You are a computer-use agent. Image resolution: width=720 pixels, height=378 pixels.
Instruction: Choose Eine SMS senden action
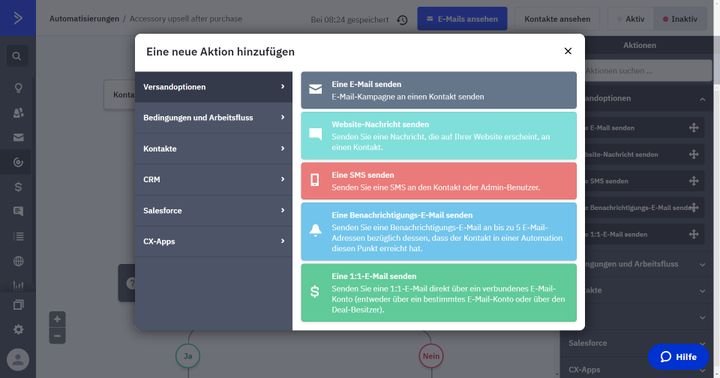click(439, 181)
